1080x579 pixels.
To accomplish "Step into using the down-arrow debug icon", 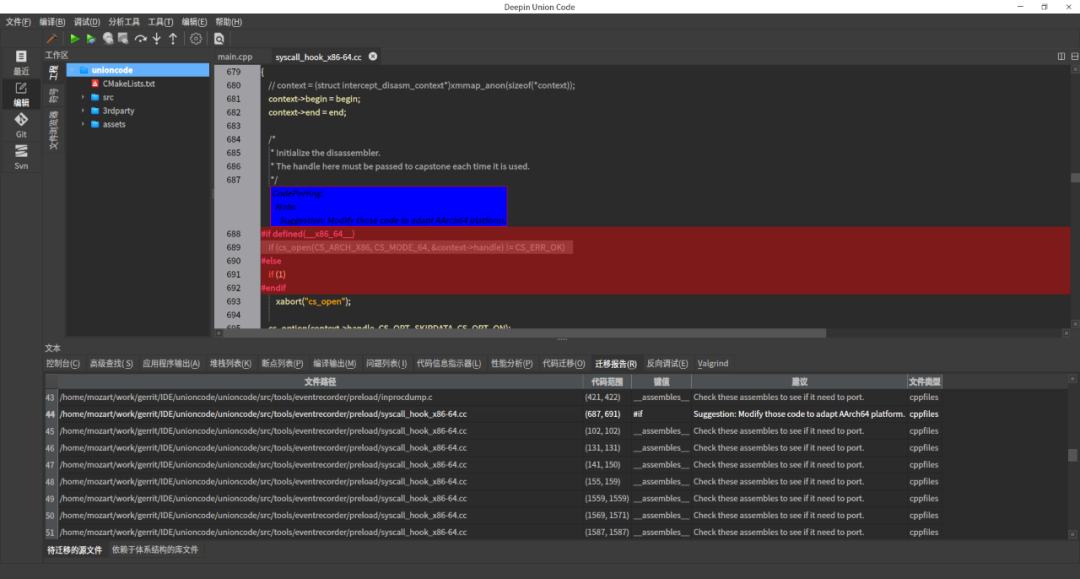I will (x=156, y=38).
